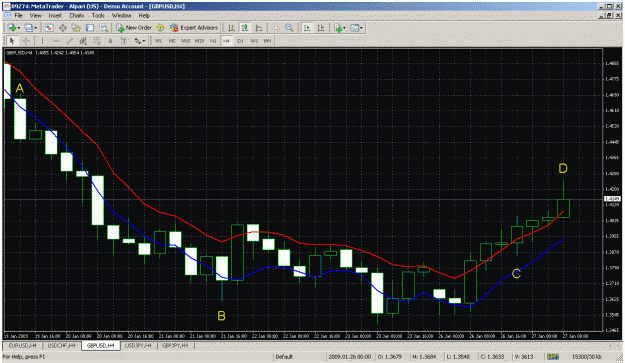
Task: Select the crosshair tool
Action: coord(26,41)
